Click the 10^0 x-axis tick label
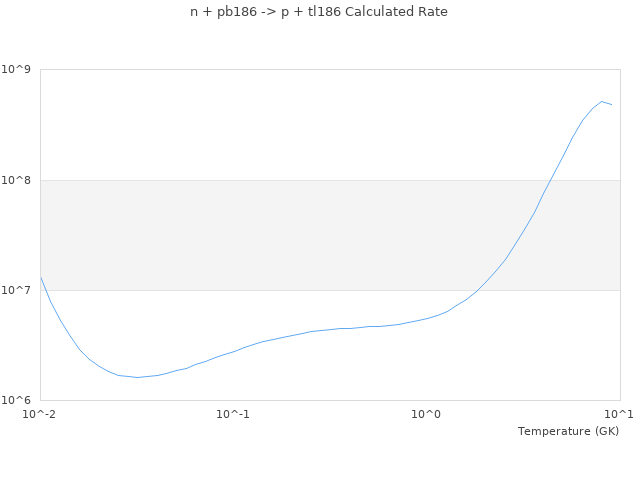Screen dimensions: 640x480 click(427, 414)
